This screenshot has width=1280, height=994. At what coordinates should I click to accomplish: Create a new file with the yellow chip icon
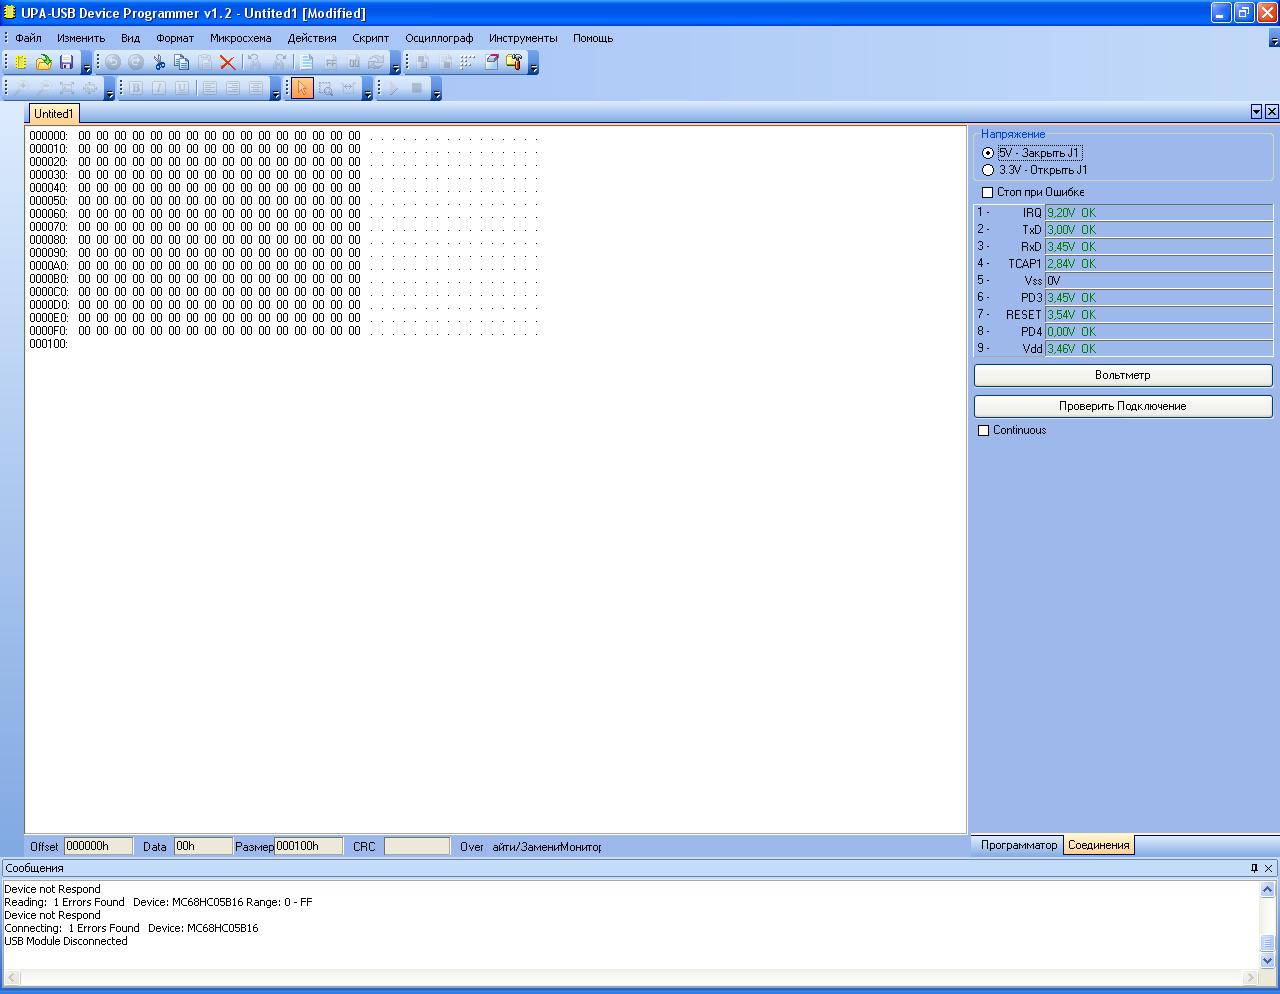coord(21,62)
